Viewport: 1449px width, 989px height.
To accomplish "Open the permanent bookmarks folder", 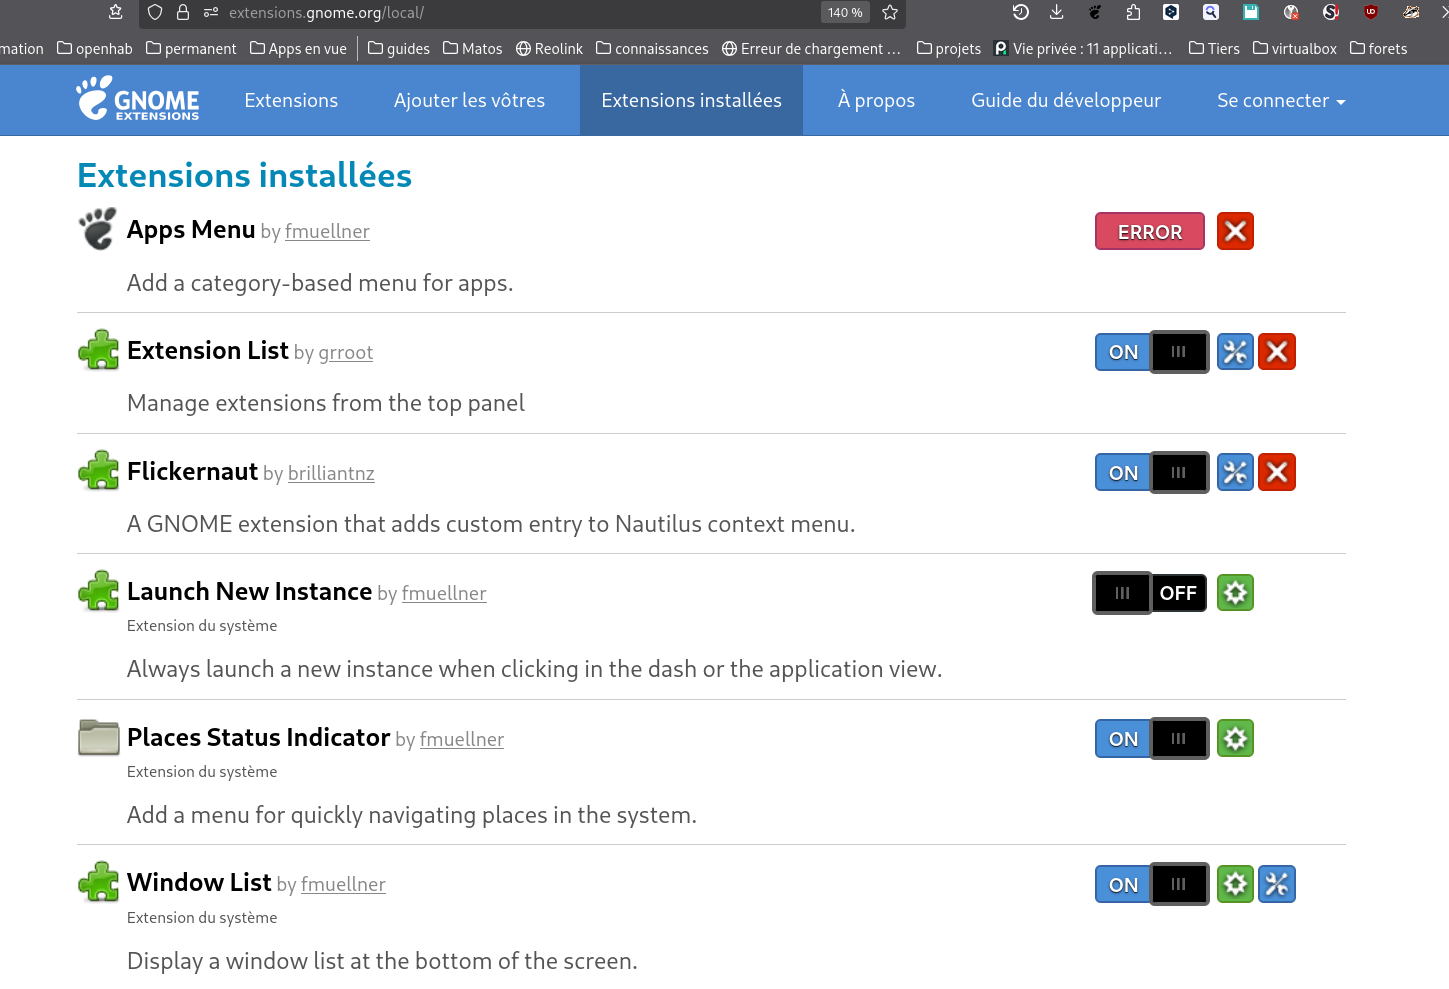I will pos(191,48).
